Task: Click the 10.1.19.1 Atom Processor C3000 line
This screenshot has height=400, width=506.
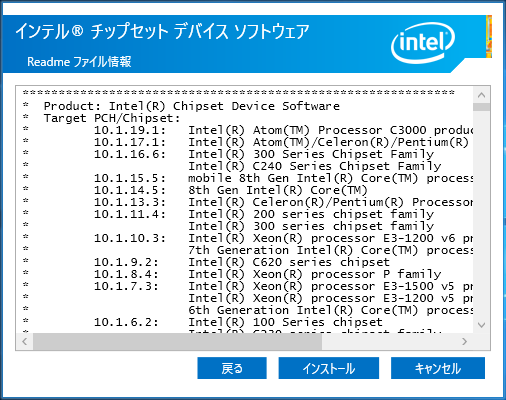Action: coord(283,130)
